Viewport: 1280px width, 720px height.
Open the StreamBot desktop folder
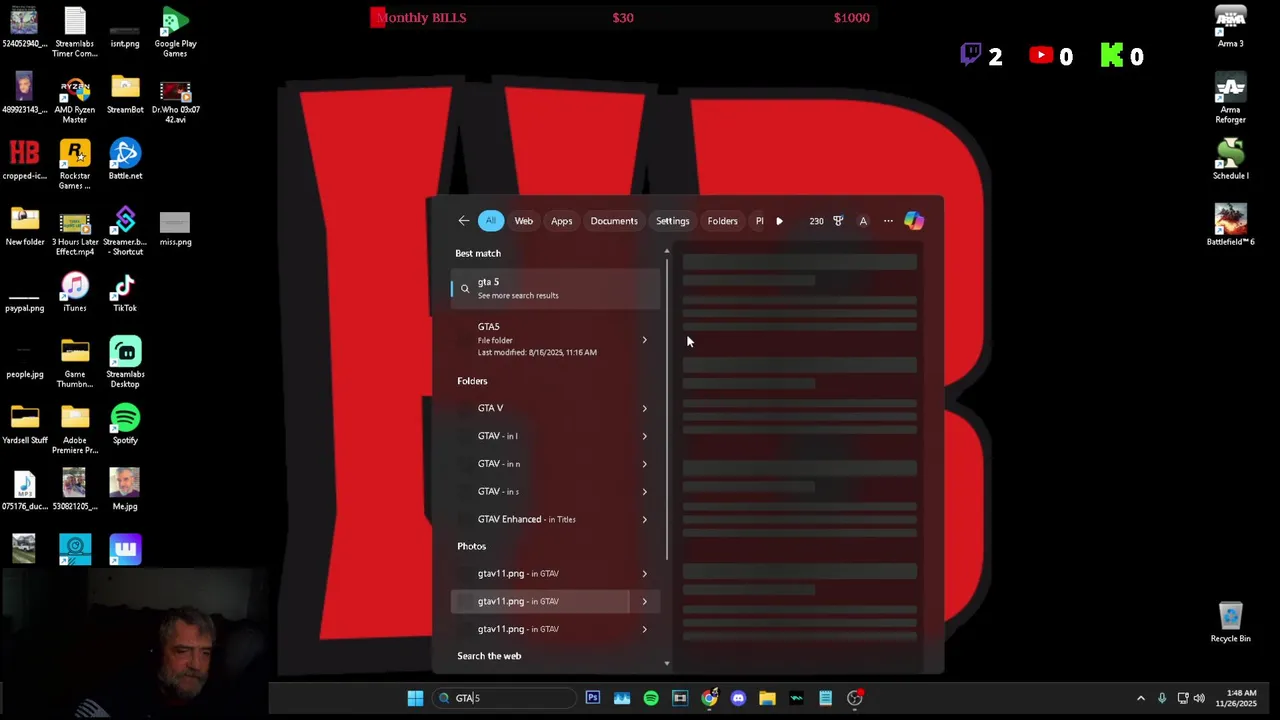point(125,93)
